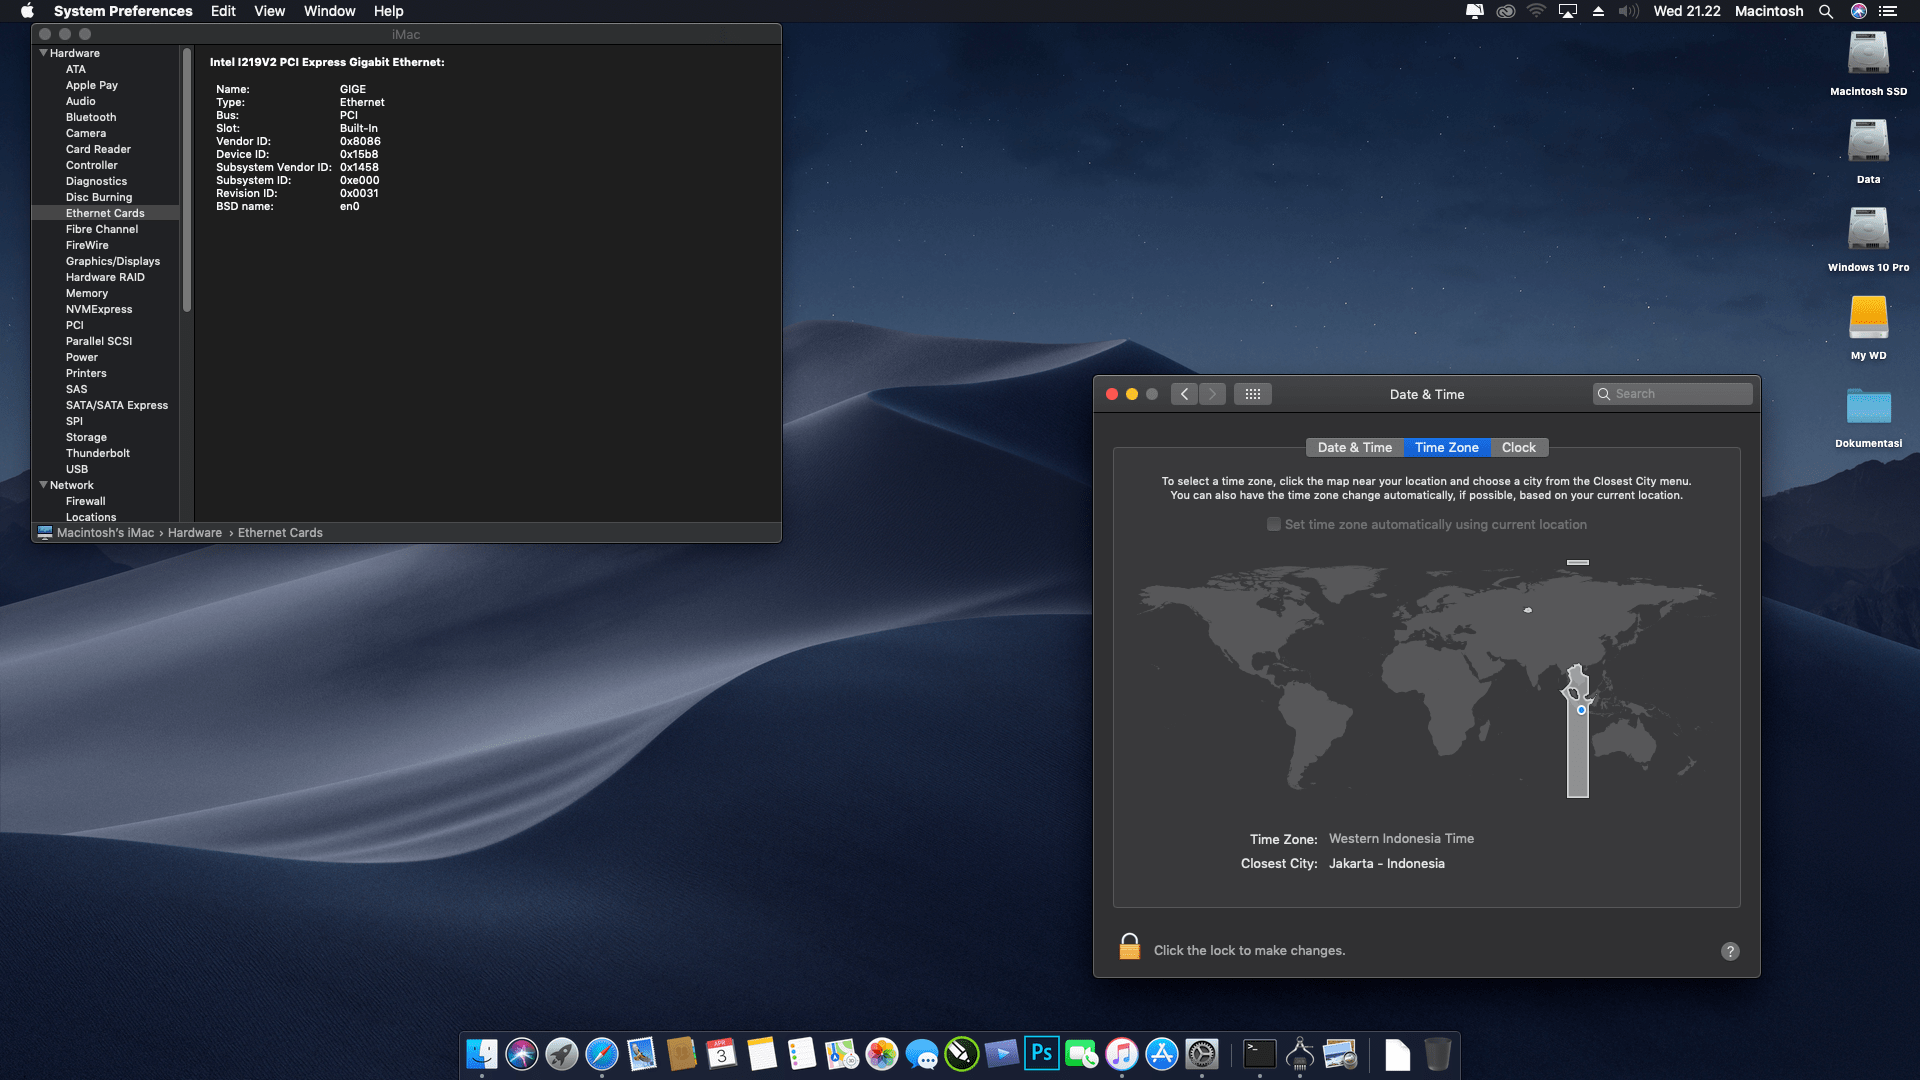Click the lock icon to make changes
The height and width of the screenshot is (1080, 1920).
tap(1129, 947)
